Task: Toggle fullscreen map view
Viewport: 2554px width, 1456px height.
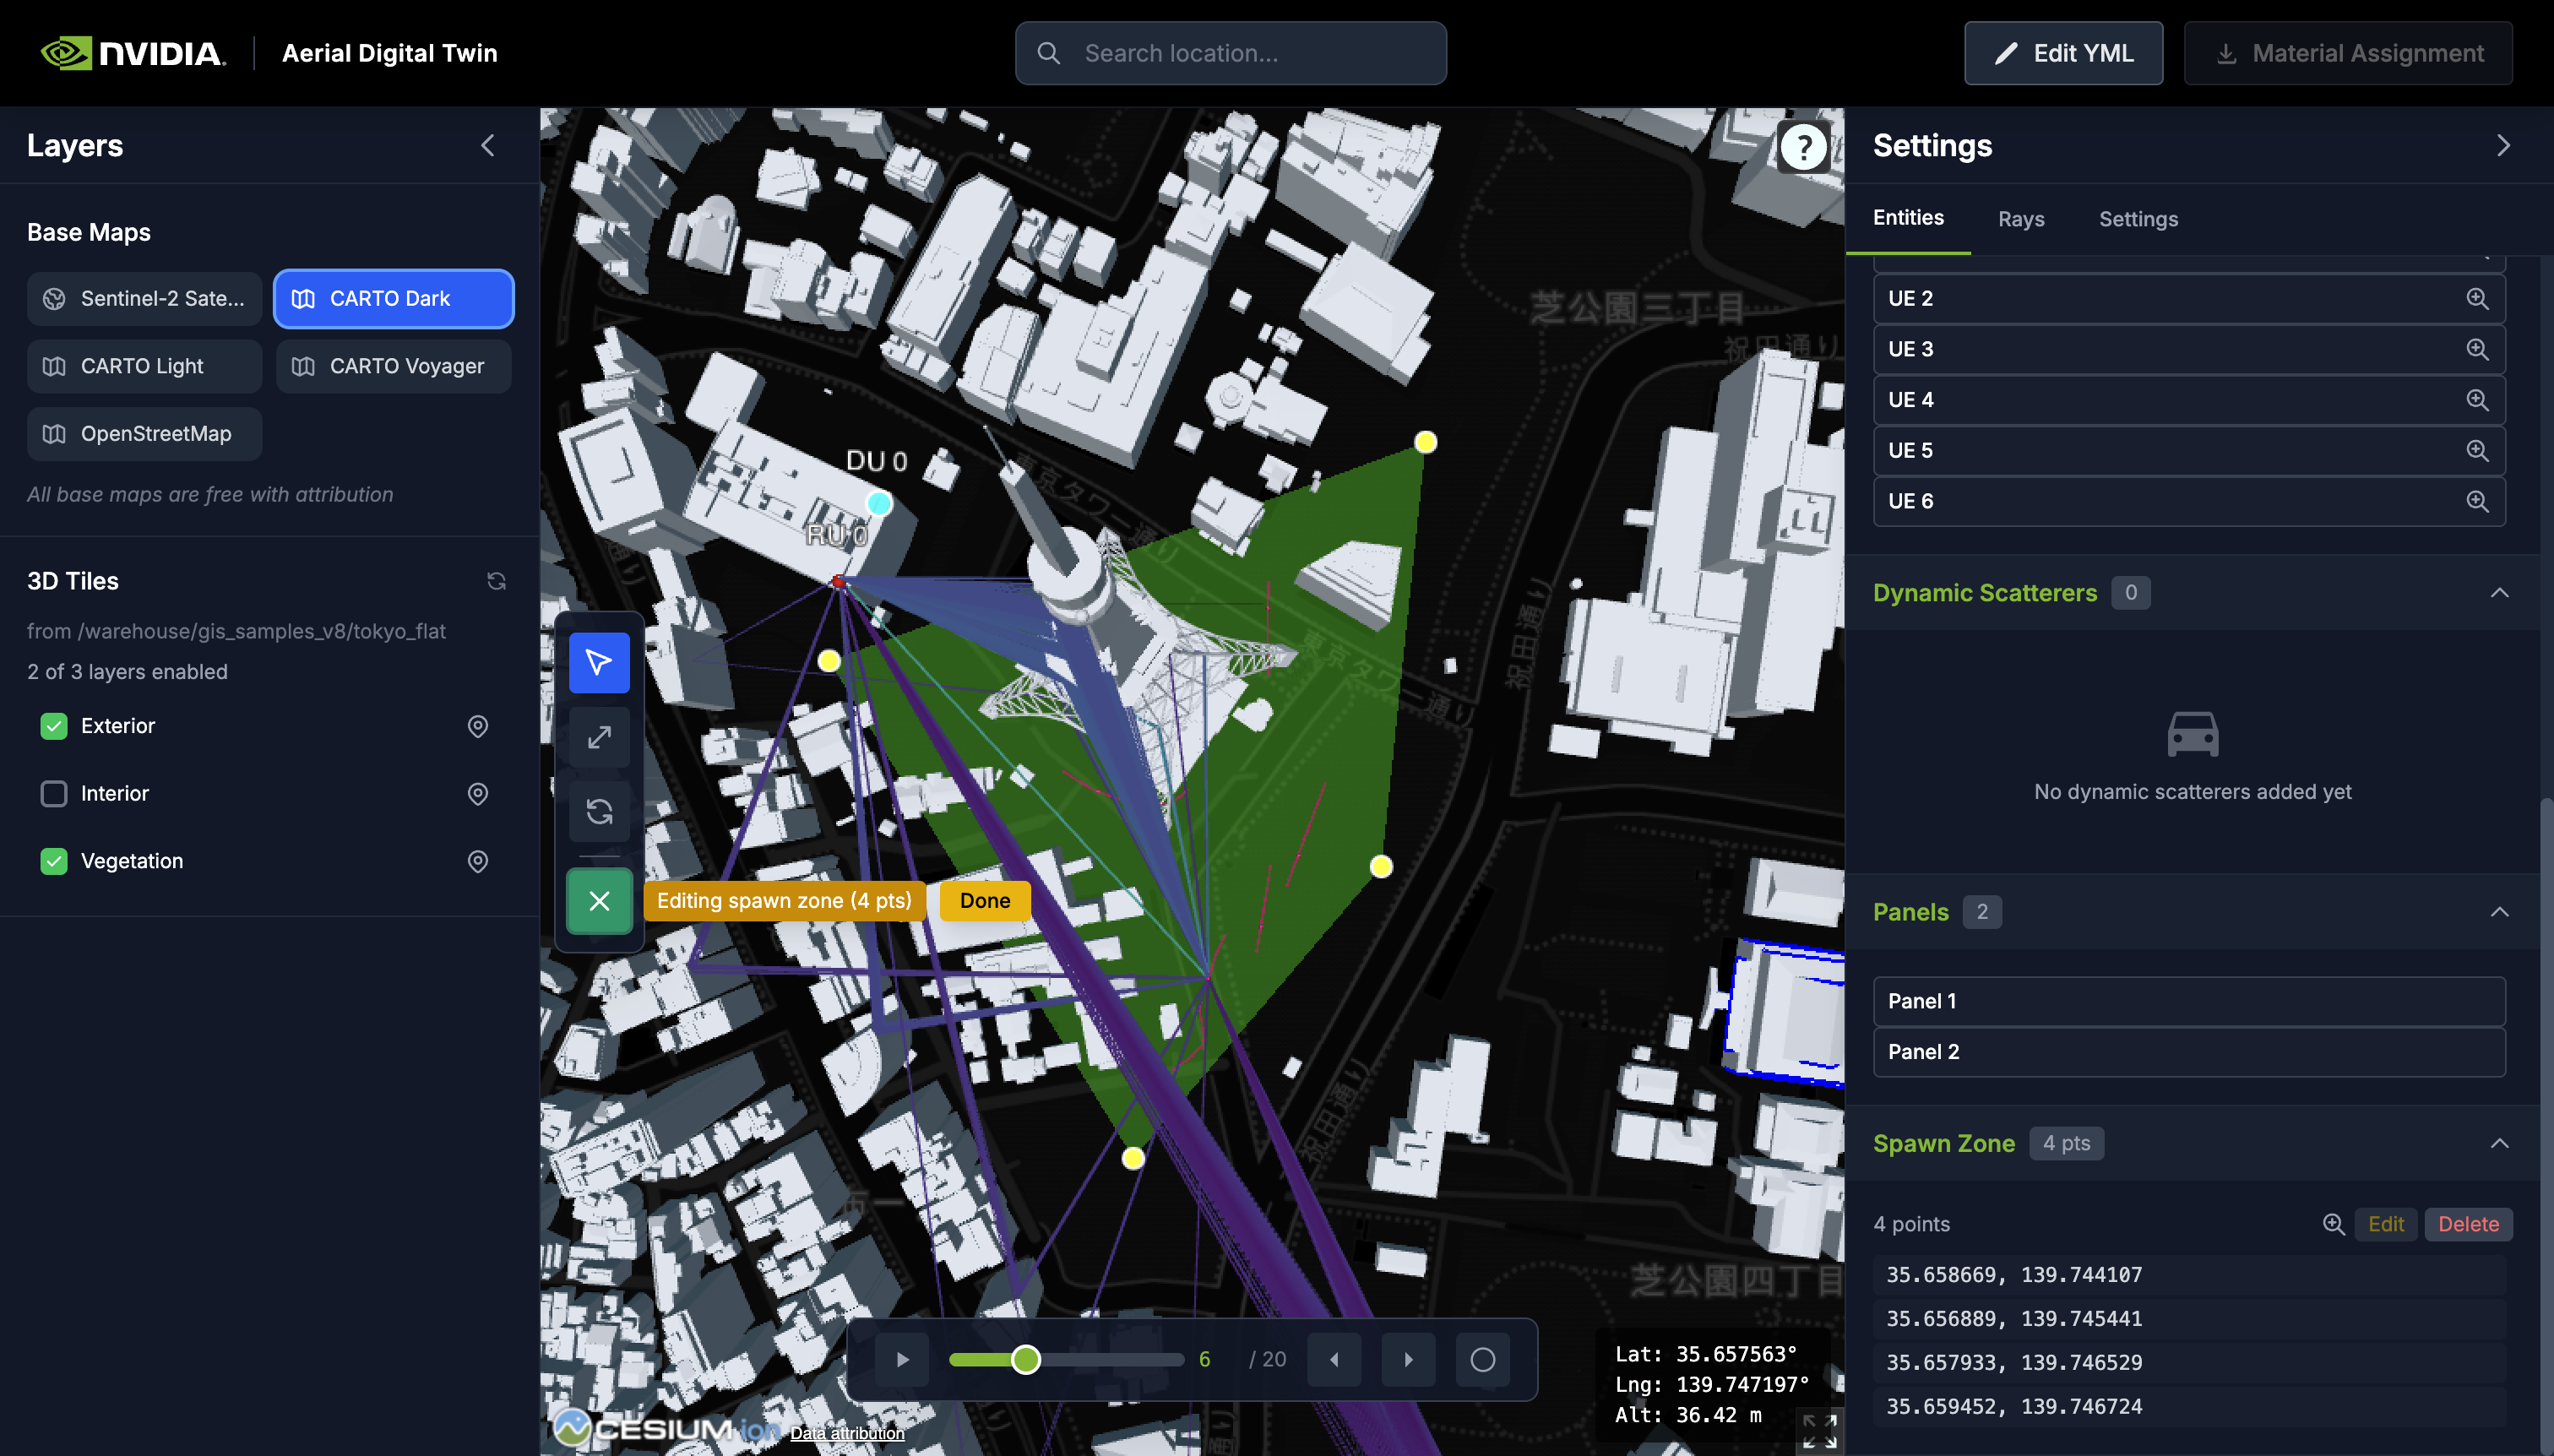Action: coord(1819,1431)
